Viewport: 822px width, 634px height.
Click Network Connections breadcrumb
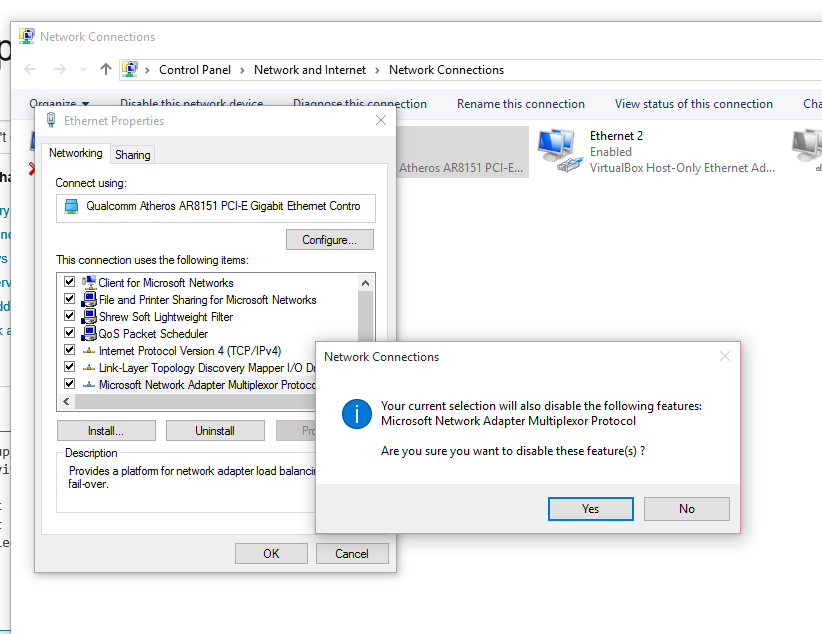tap(446, 70)
